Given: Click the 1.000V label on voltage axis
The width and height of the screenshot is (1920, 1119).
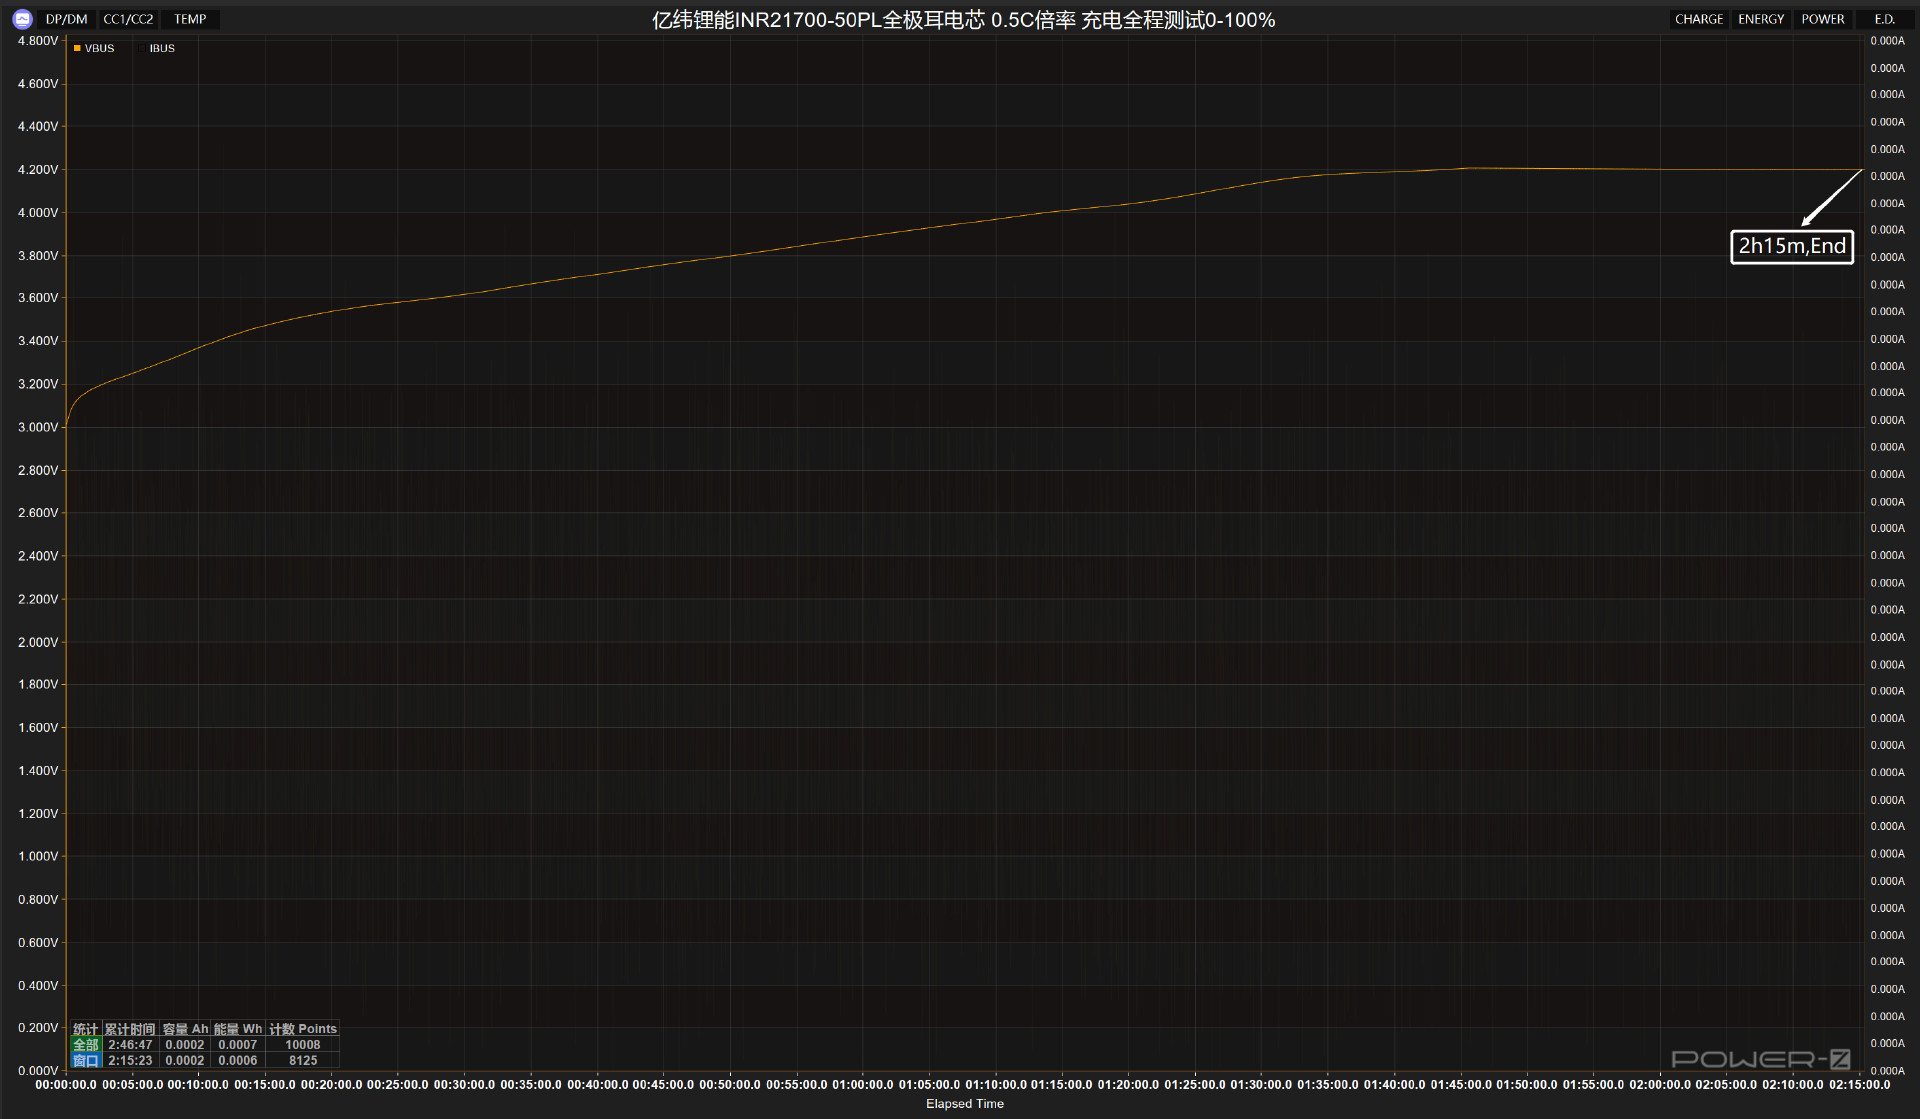Looking at the screenshot, I should (38, 856).
